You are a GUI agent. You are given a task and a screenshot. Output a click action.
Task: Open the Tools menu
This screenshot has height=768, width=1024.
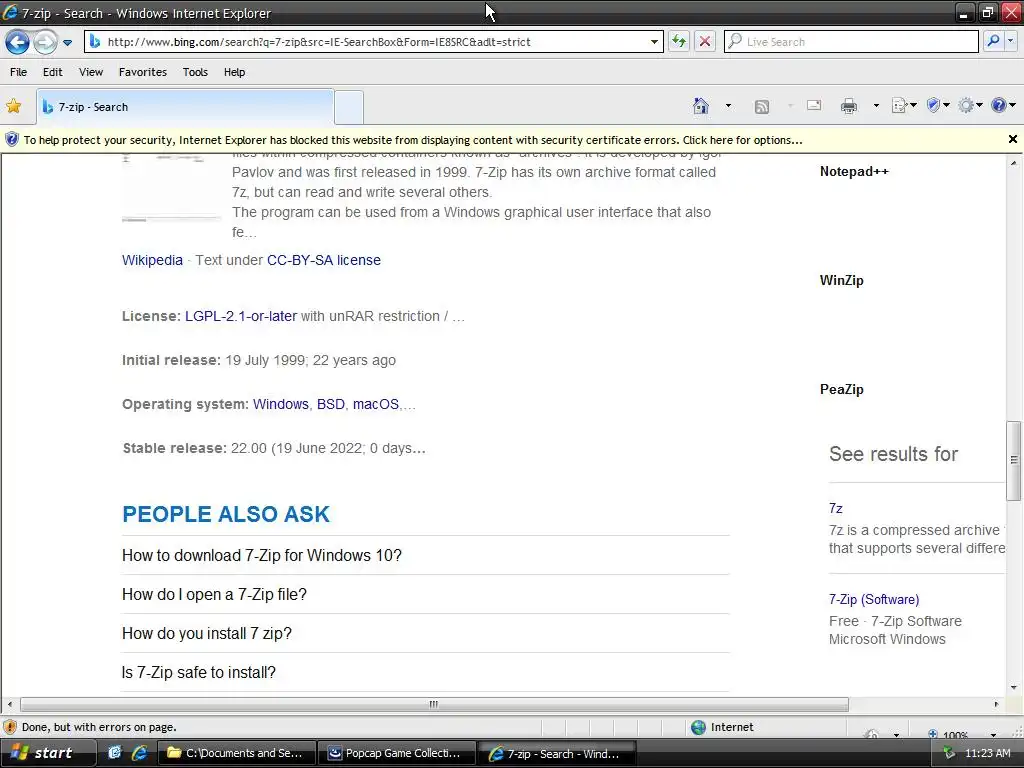195,72
